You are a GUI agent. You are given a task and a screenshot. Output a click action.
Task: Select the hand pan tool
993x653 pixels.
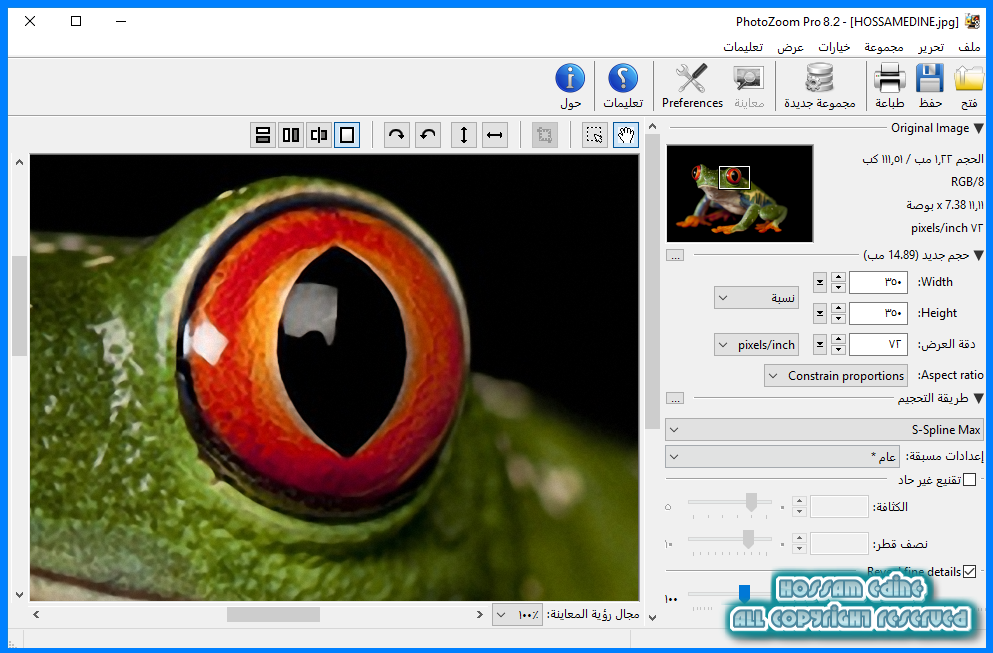point(626,135)
